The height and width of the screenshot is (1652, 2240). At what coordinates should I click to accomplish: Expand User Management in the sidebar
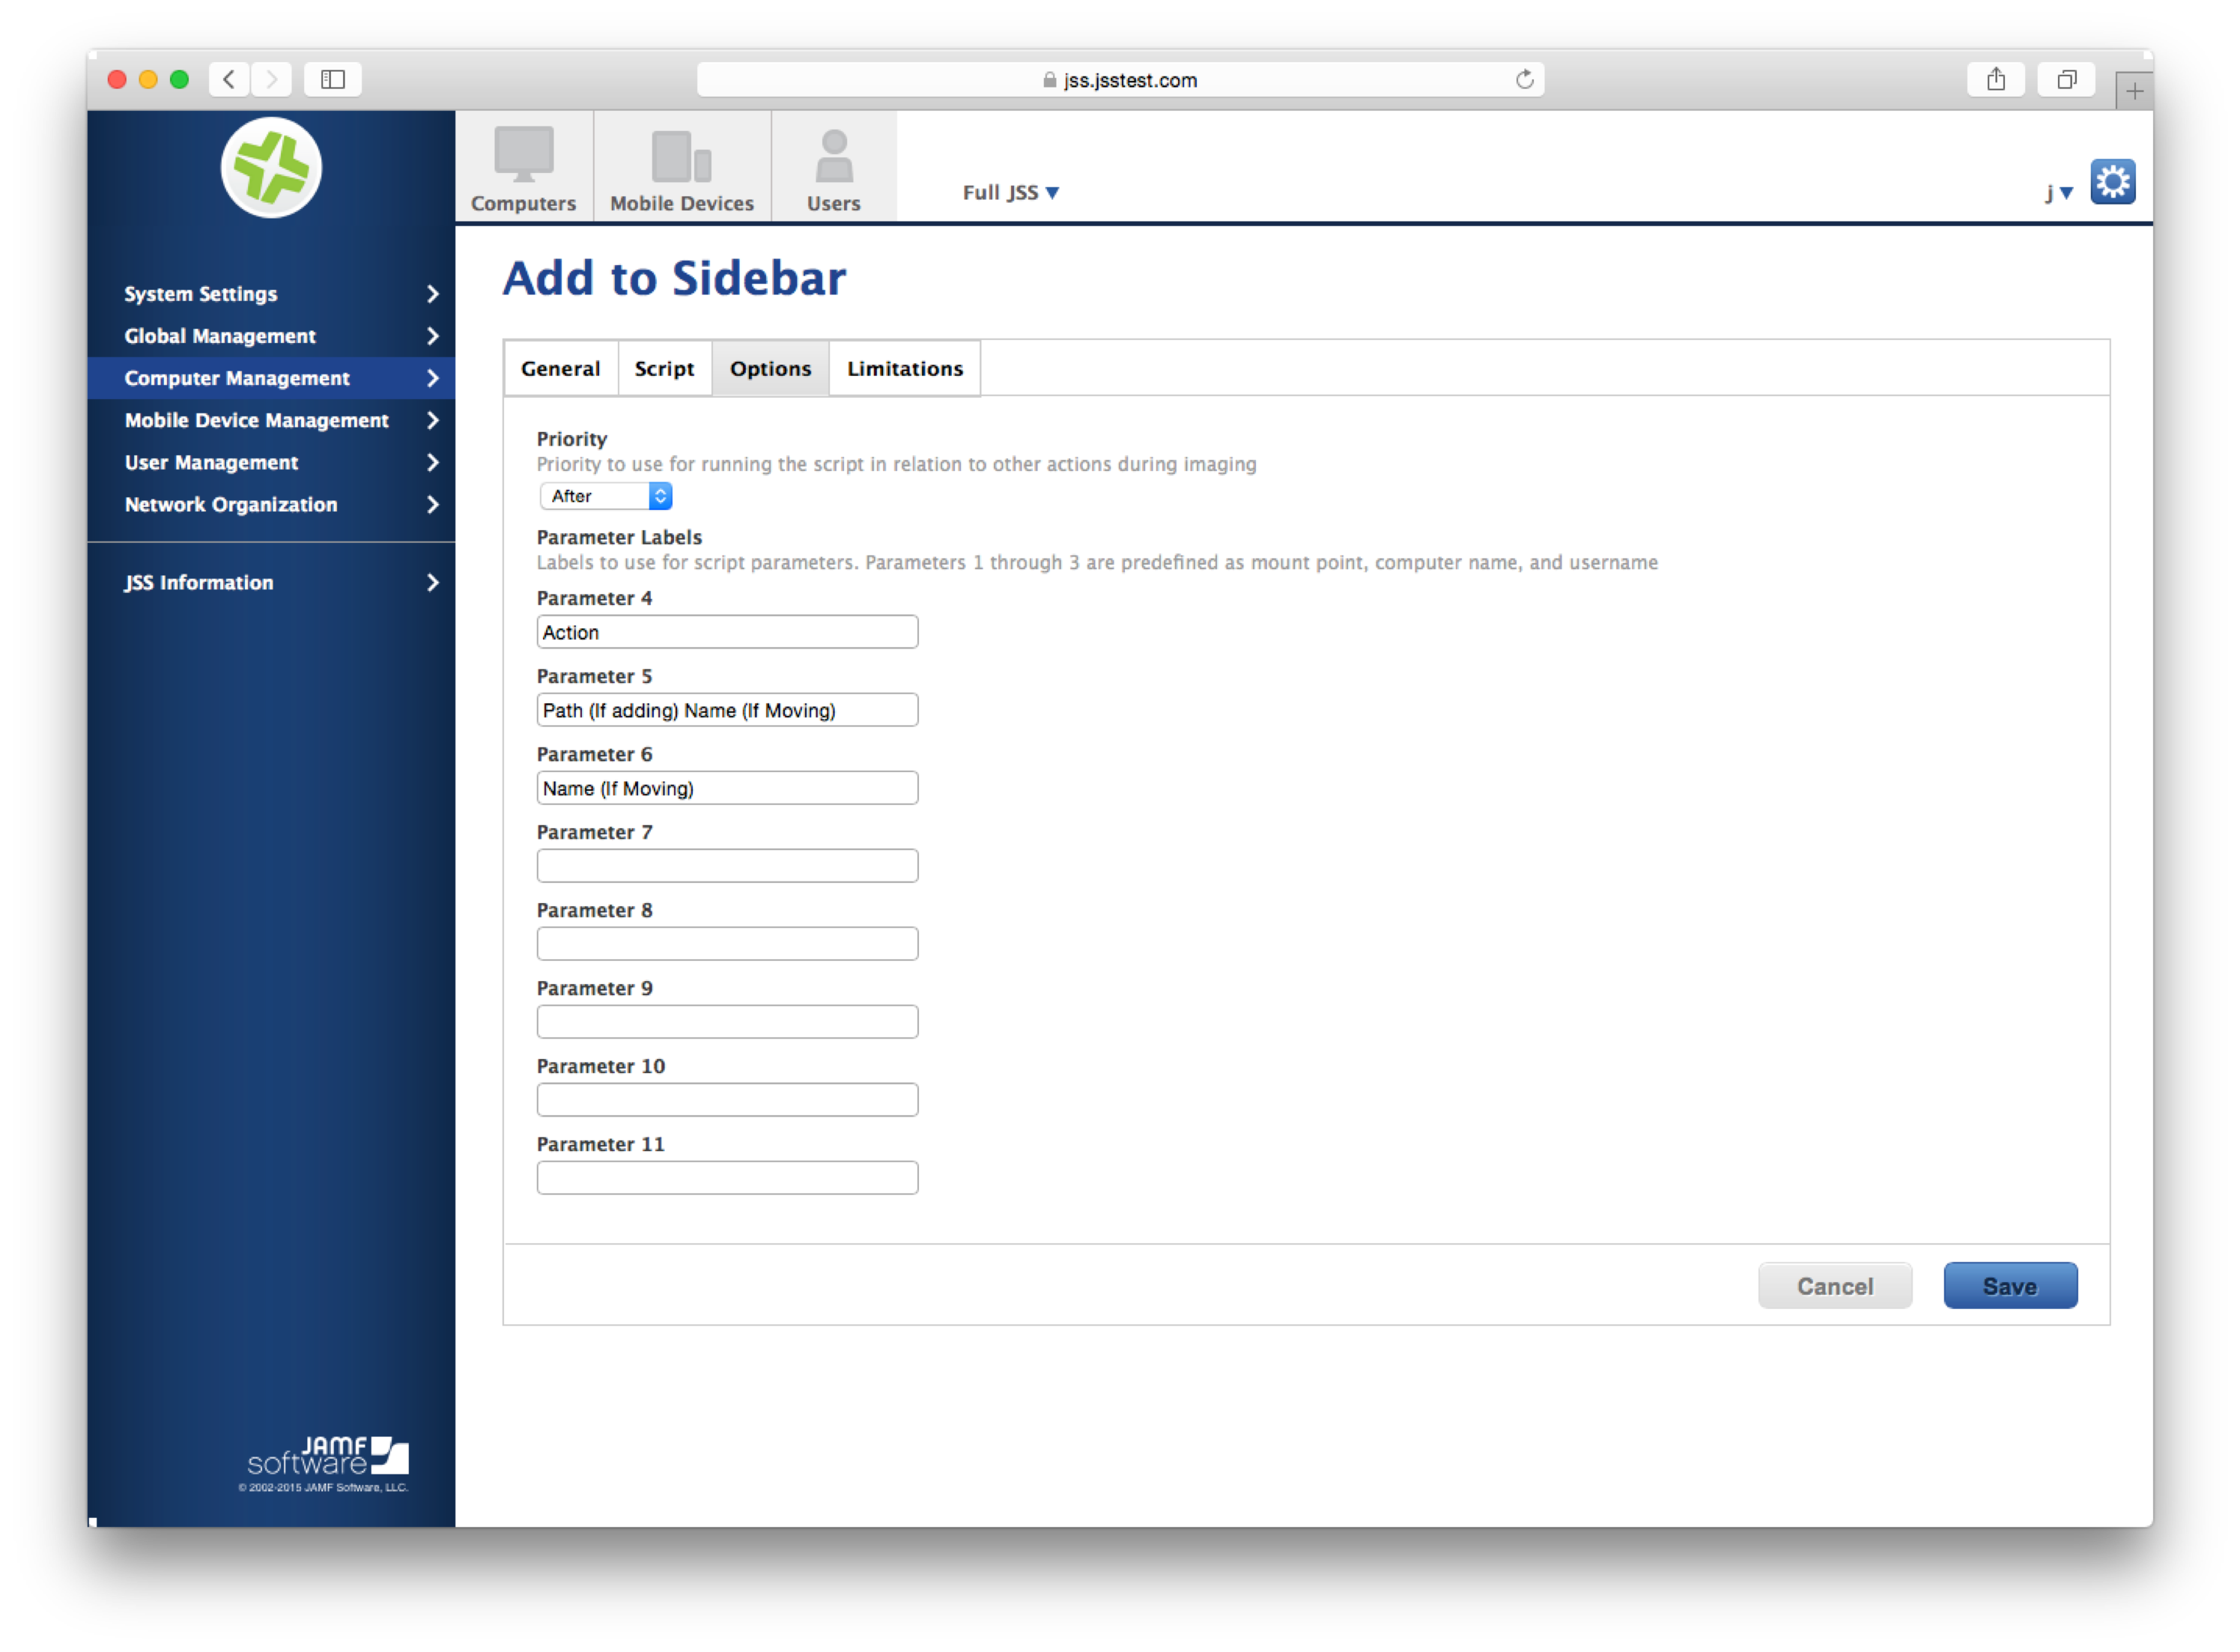(x=271, y=462)
